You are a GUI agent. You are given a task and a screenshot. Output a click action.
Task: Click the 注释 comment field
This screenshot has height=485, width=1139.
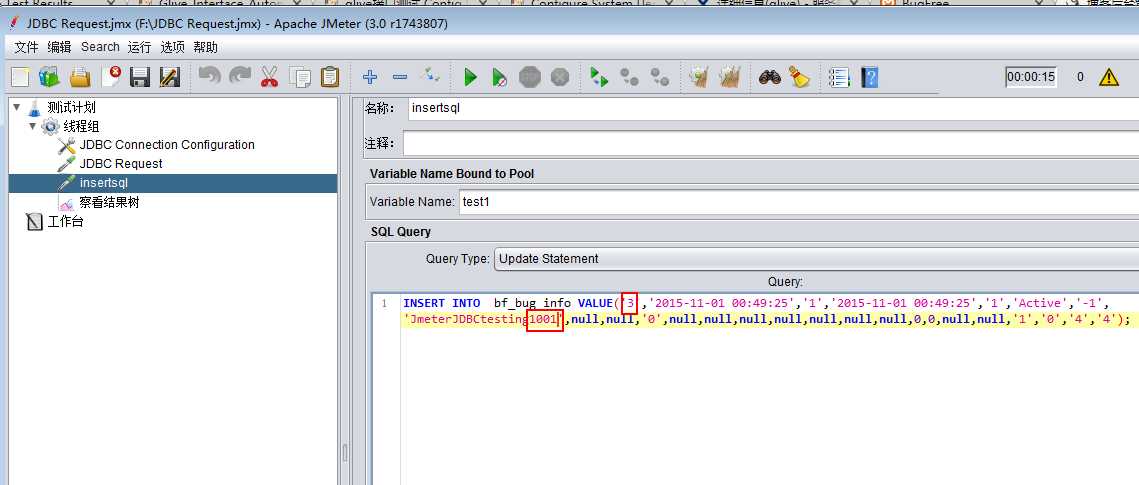coord(771,143)
